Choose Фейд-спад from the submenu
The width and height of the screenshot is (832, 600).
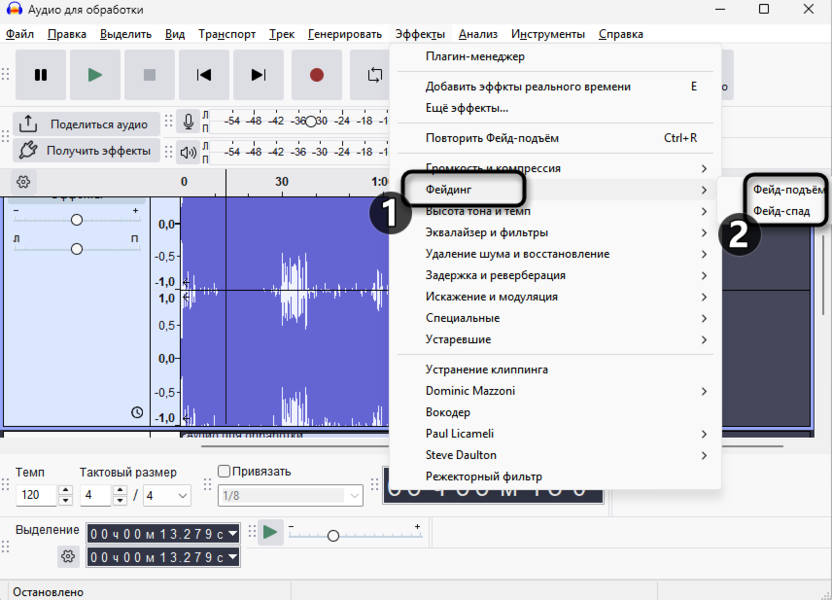tap(781, 211)
